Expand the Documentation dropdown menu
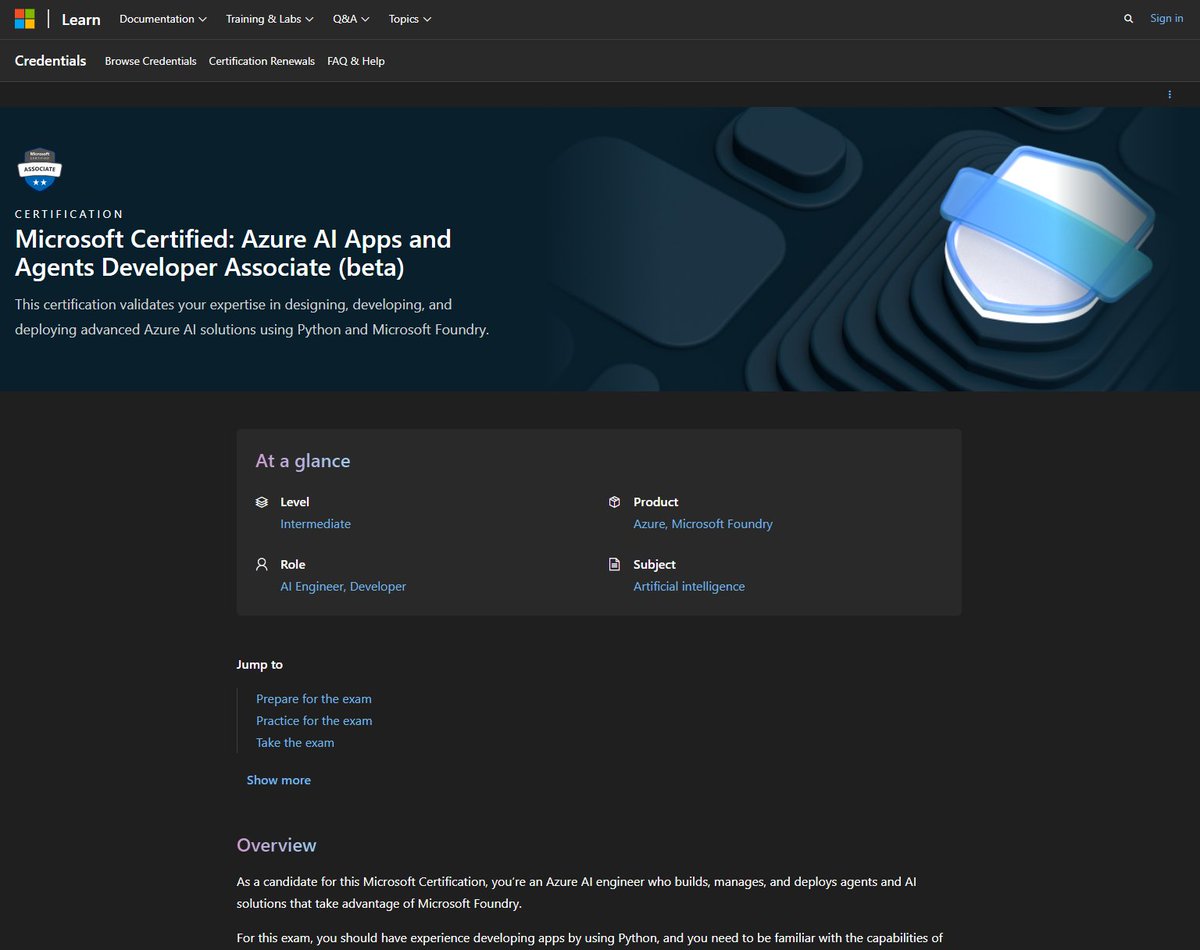This screenshot has height=950, width=1200. pyautogui.click(x=163, y=19)
